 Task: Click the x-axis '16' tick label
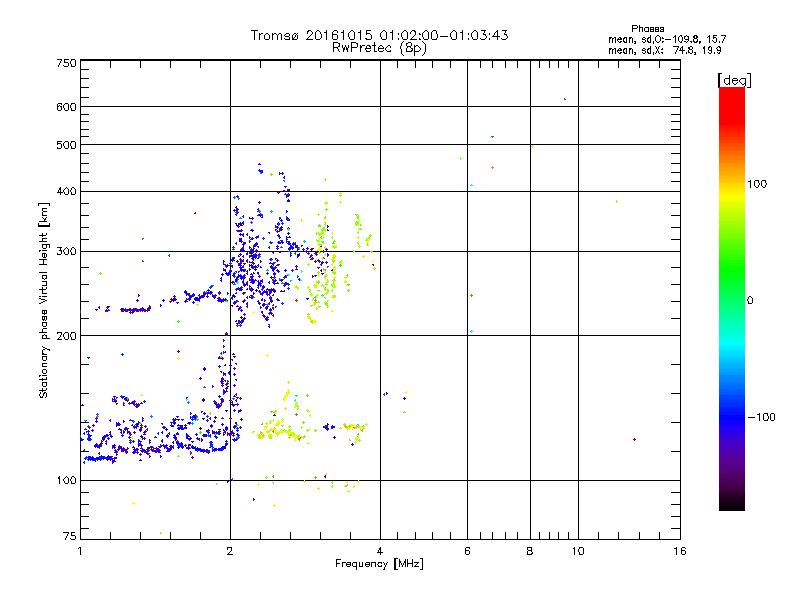pos(680,551)
